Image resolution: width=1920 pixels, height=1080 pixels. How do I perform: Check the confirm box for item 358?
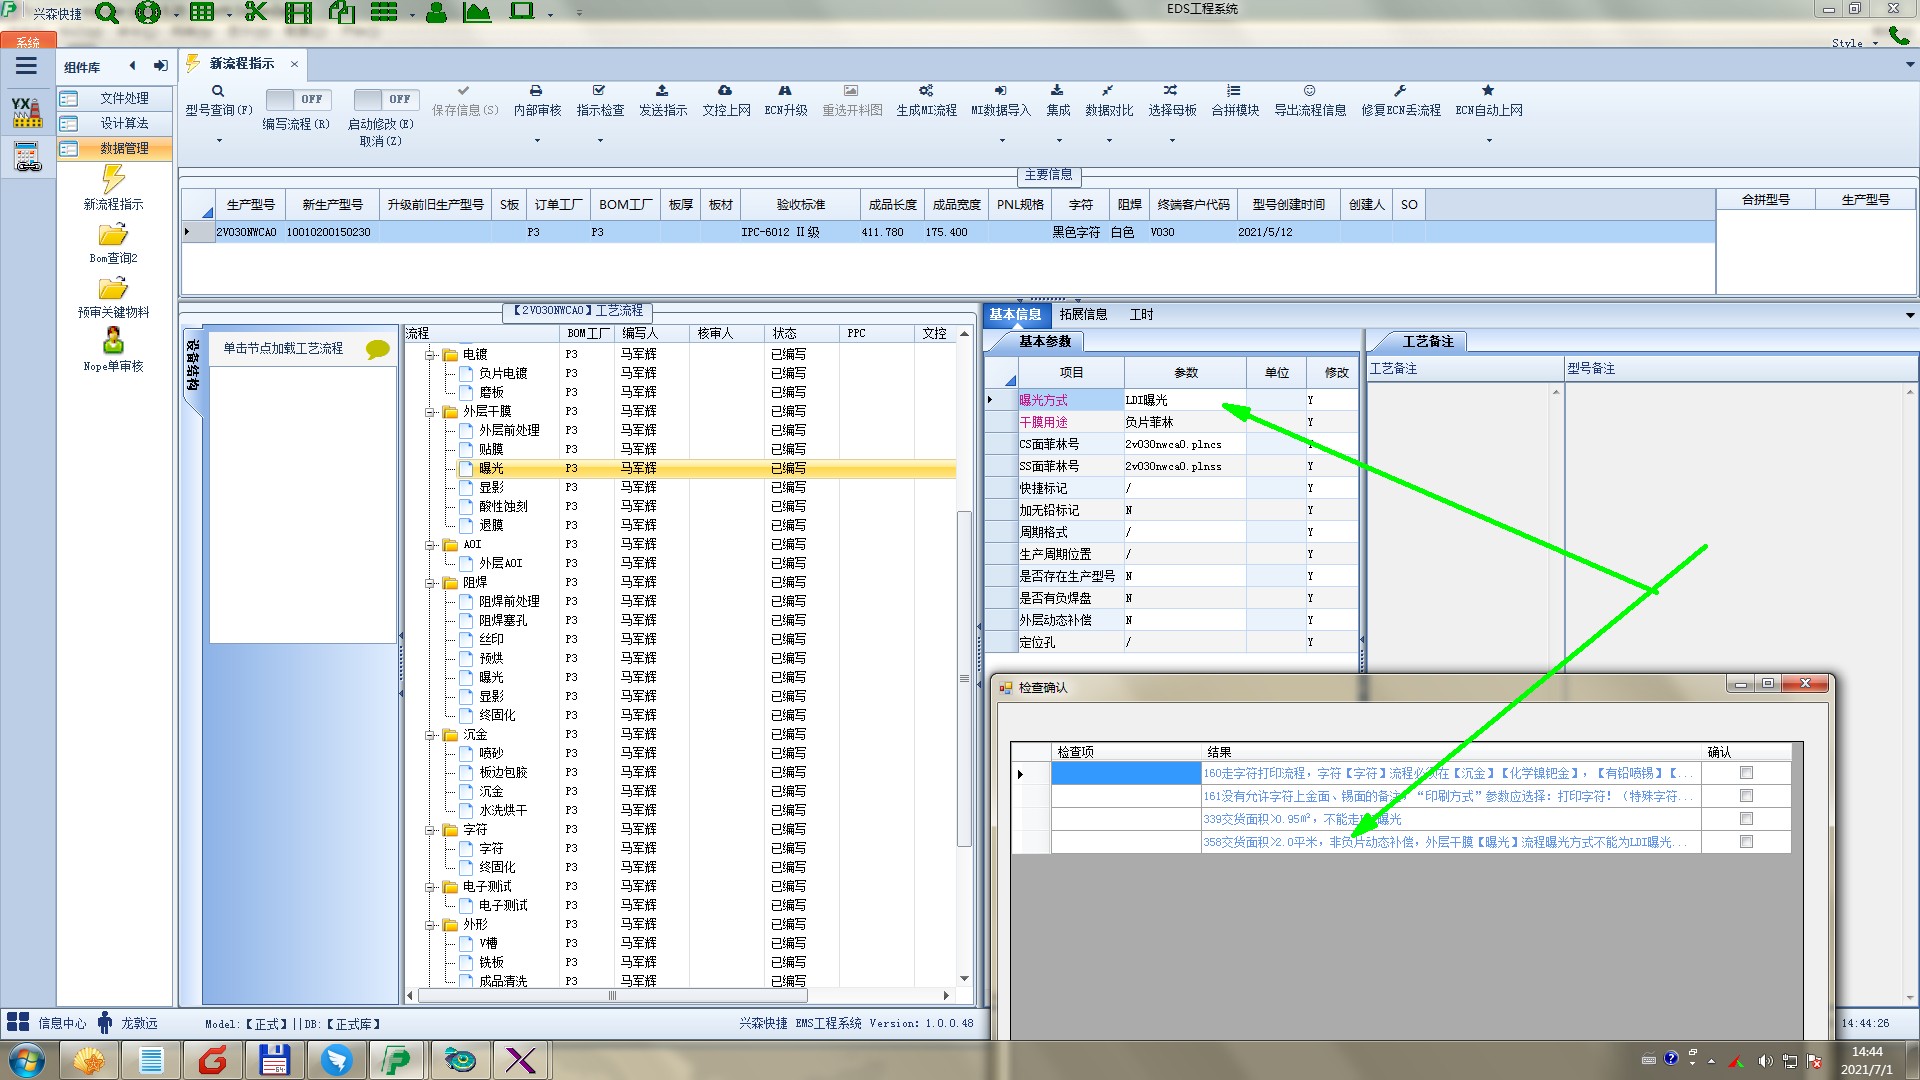tap(1746, 842)
